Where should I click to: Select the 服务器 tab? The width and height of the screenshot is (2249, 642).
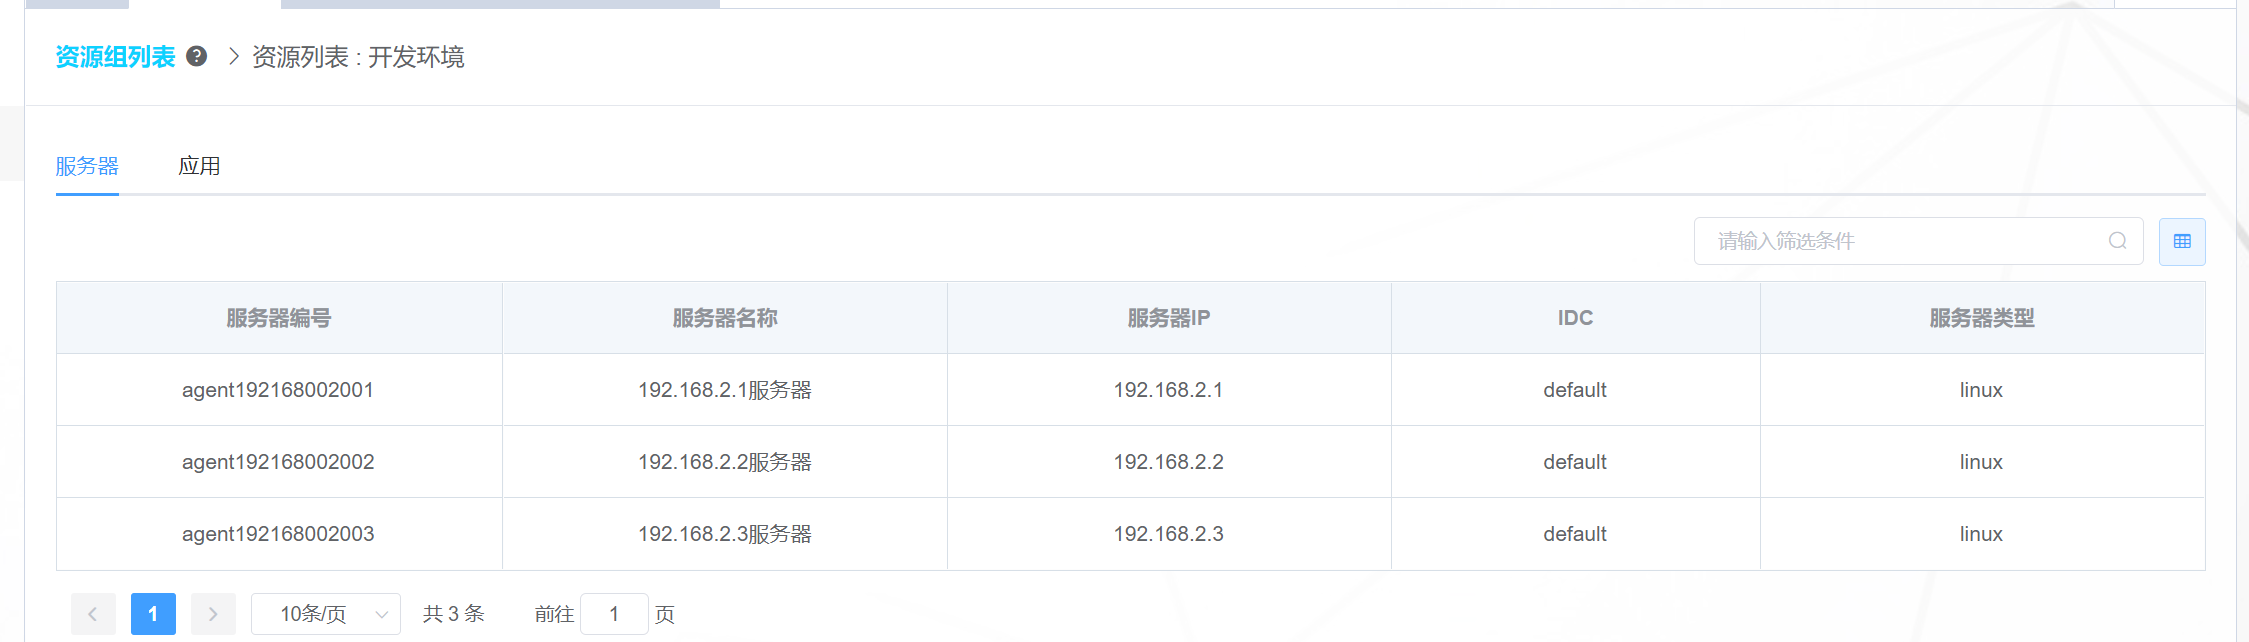[x=87, y=166]
